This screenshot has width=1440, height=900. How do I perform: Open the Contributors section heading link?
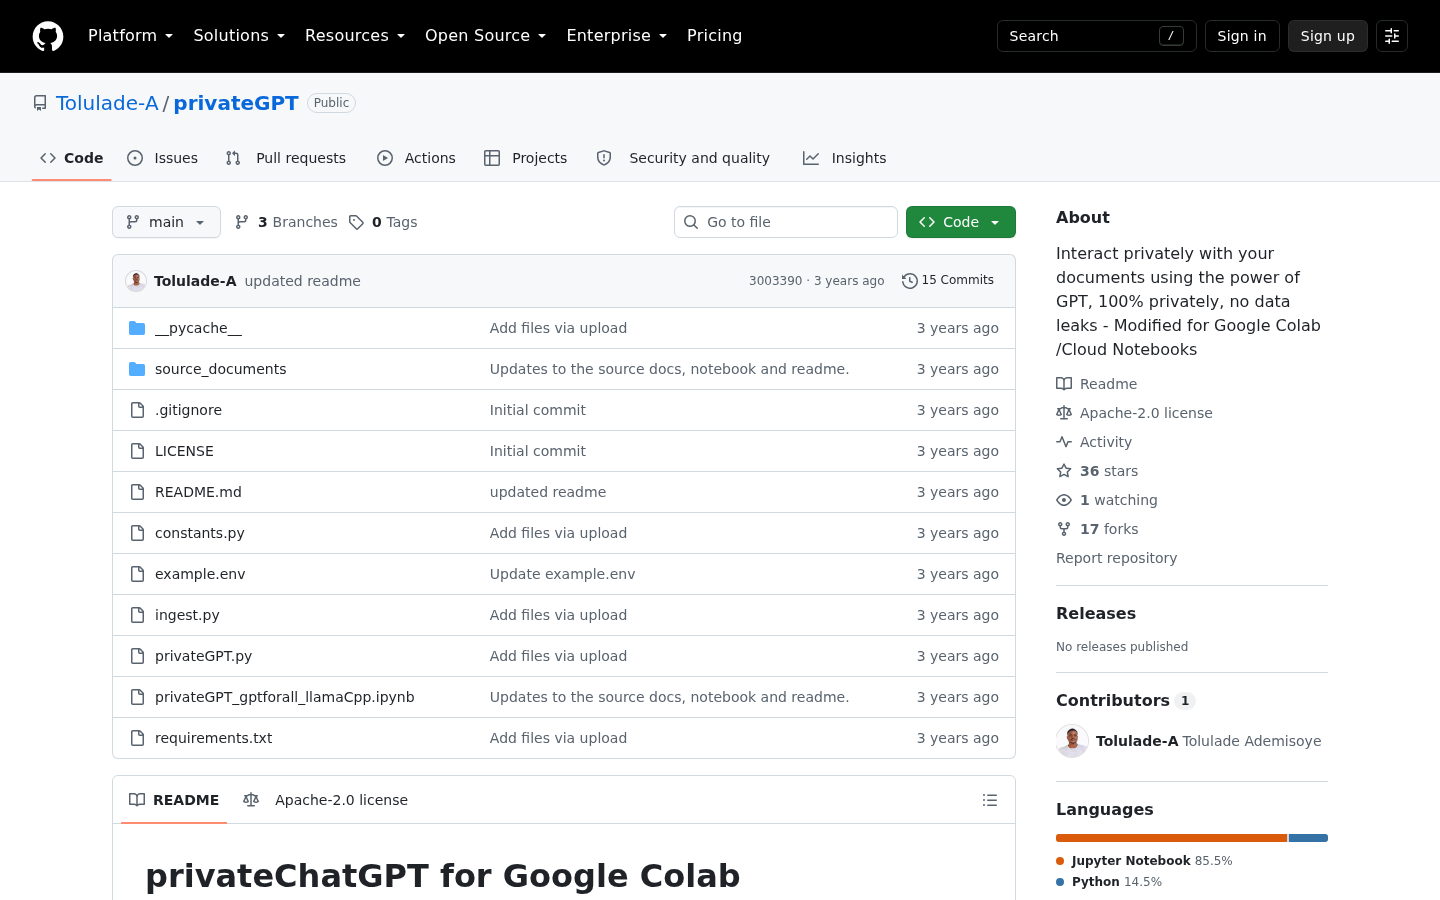pyautogui.click(x=1126, y=701)
